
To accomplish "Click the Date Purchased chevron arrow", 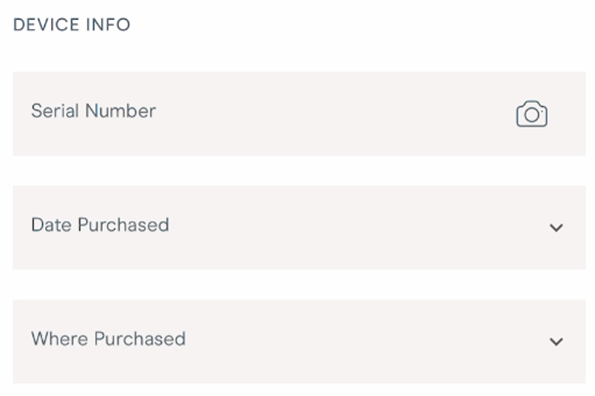I will [x=556, y=228].
